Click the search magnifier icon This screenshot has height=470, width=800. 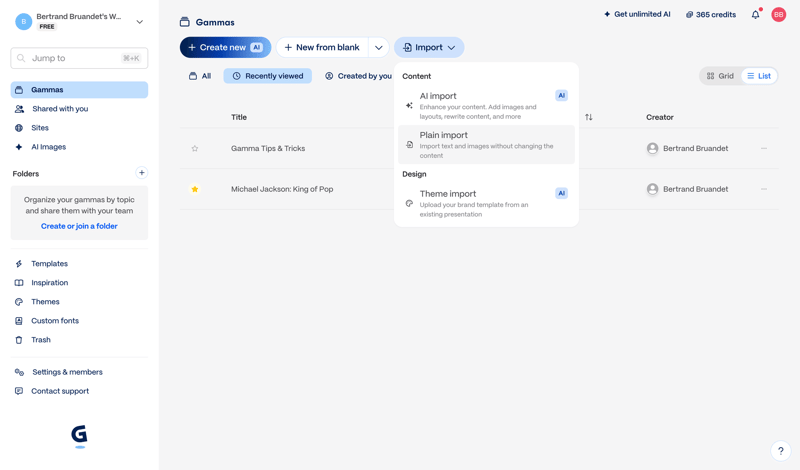[x=21, y=58]
